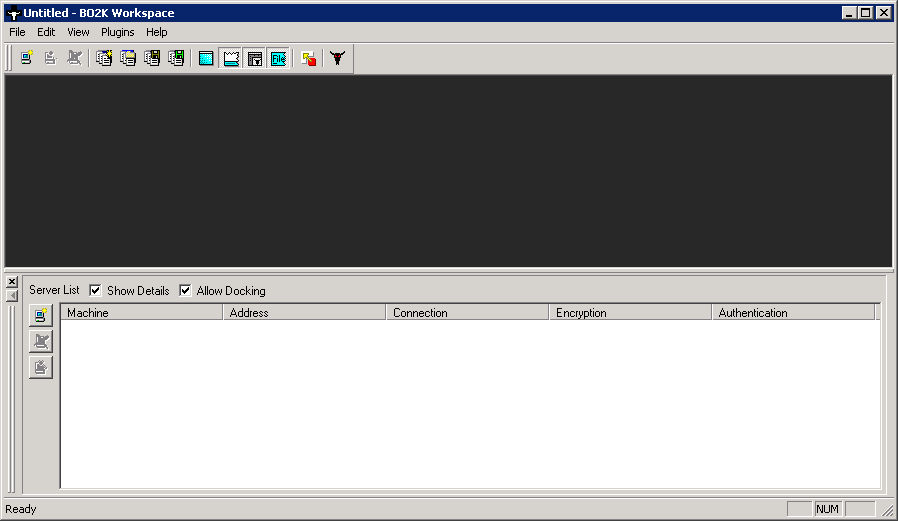Click the add server icon beside the server list
This screenshot has width=898, height=521.
coord(41,316)
